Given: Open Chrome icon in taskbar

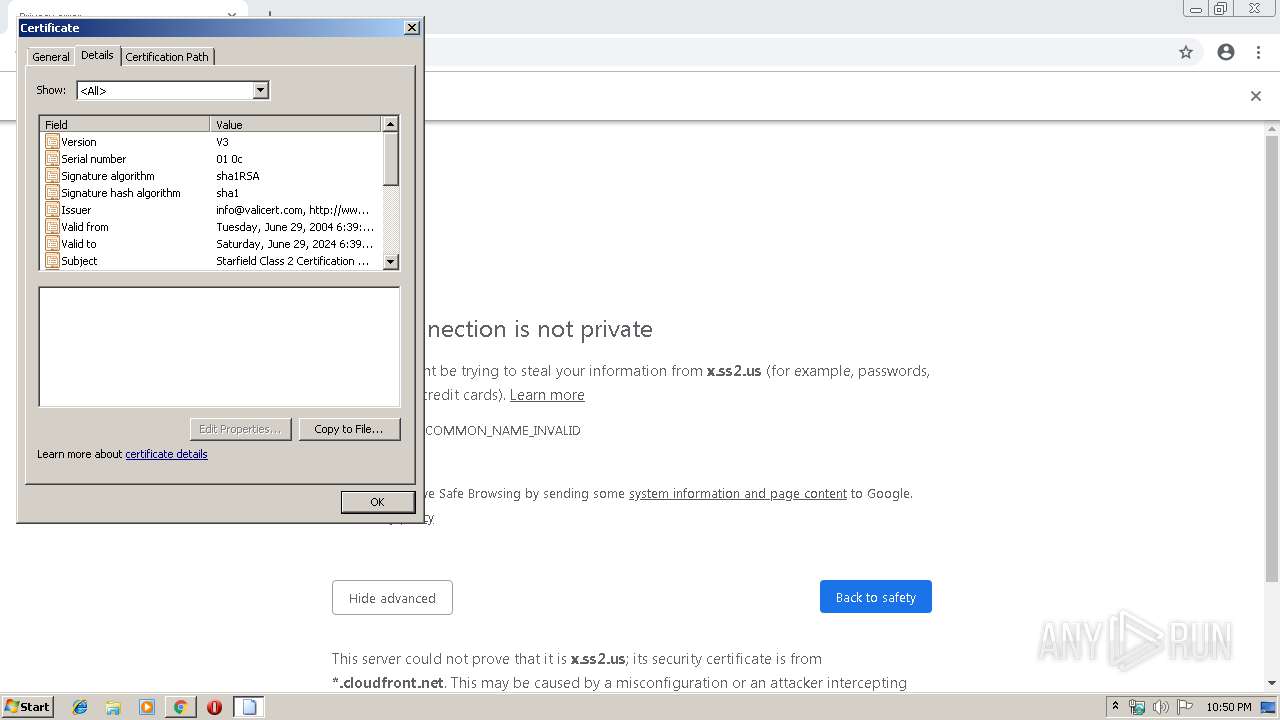Looking at the screenshot, I should (180, 707).
